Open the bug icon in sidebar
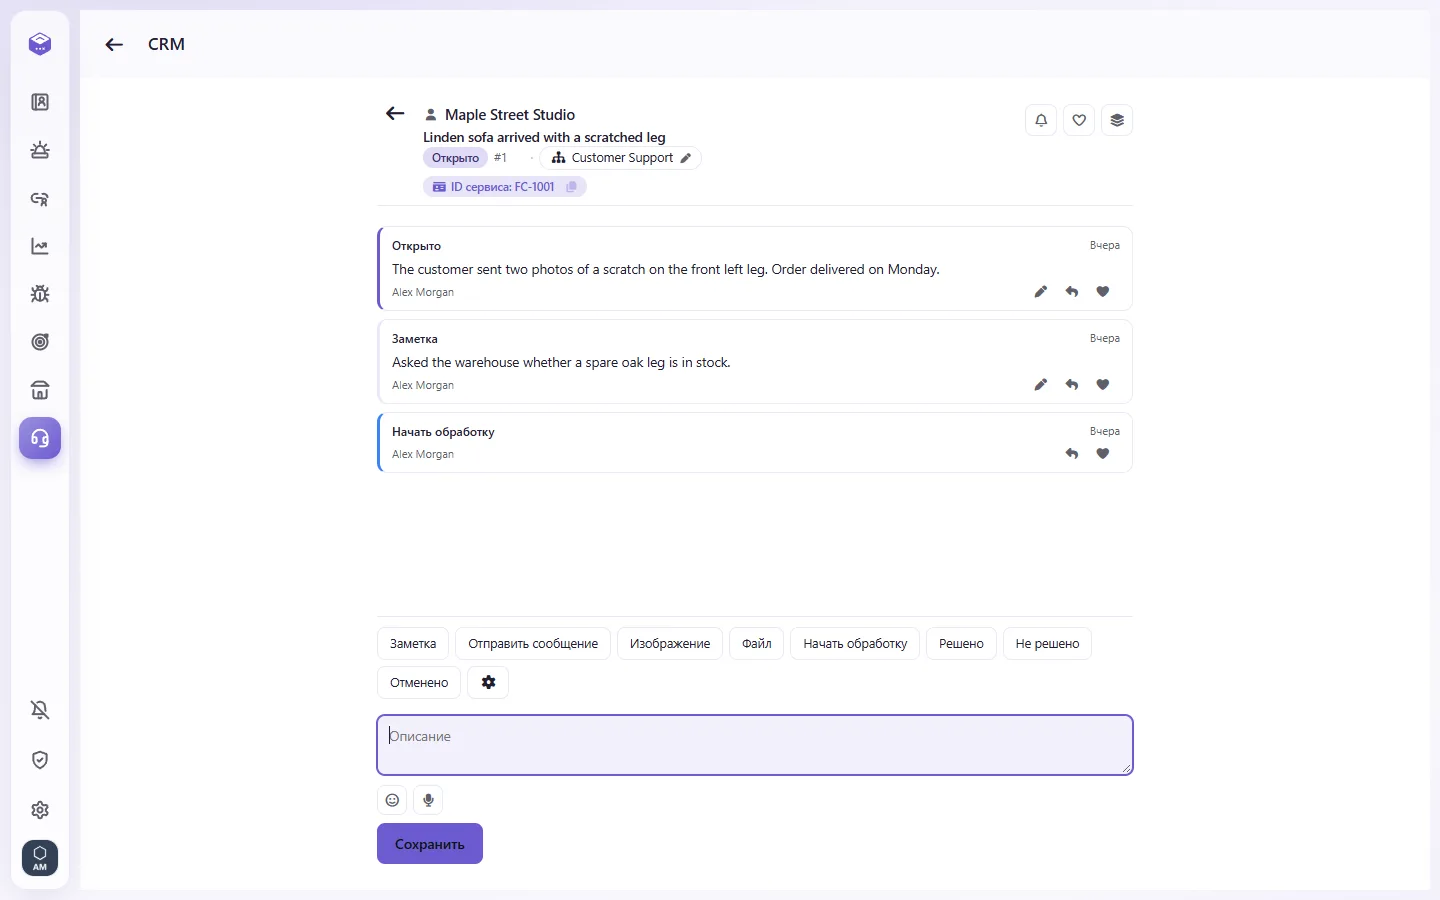The image size is (1440, 900). tap(40, 294)
